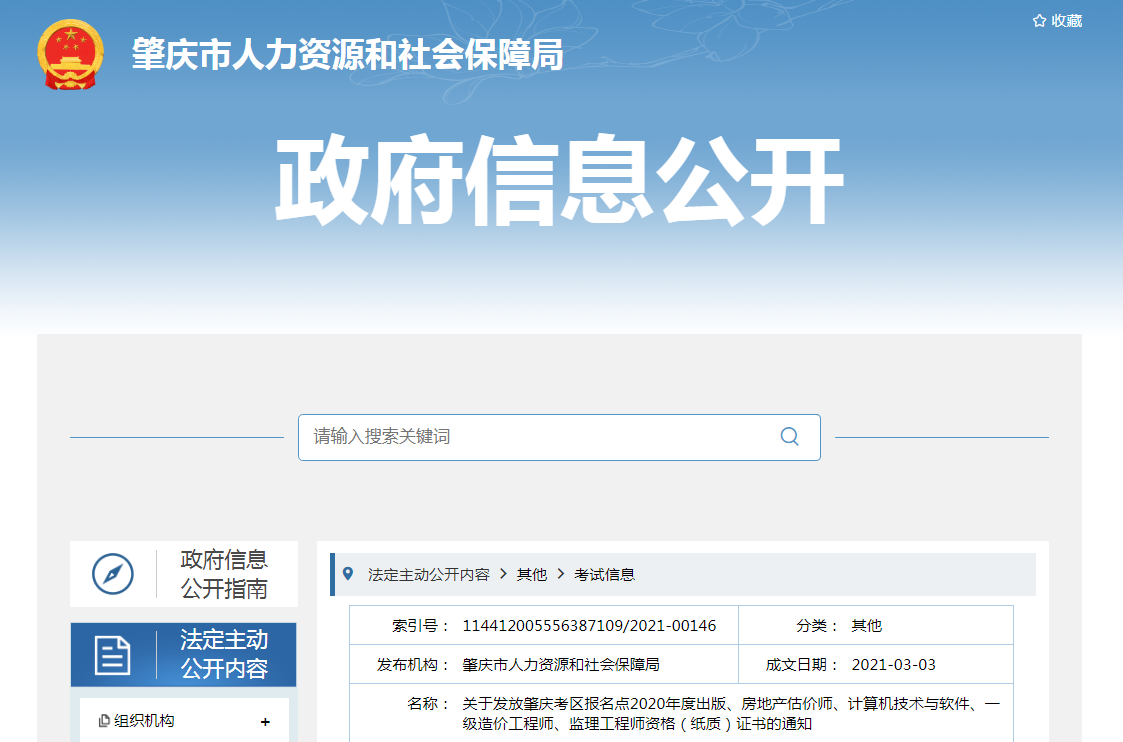The height and width of the screenshot is (742, 1123).
Task: Click the 发布机构 label
Action: 413,665
